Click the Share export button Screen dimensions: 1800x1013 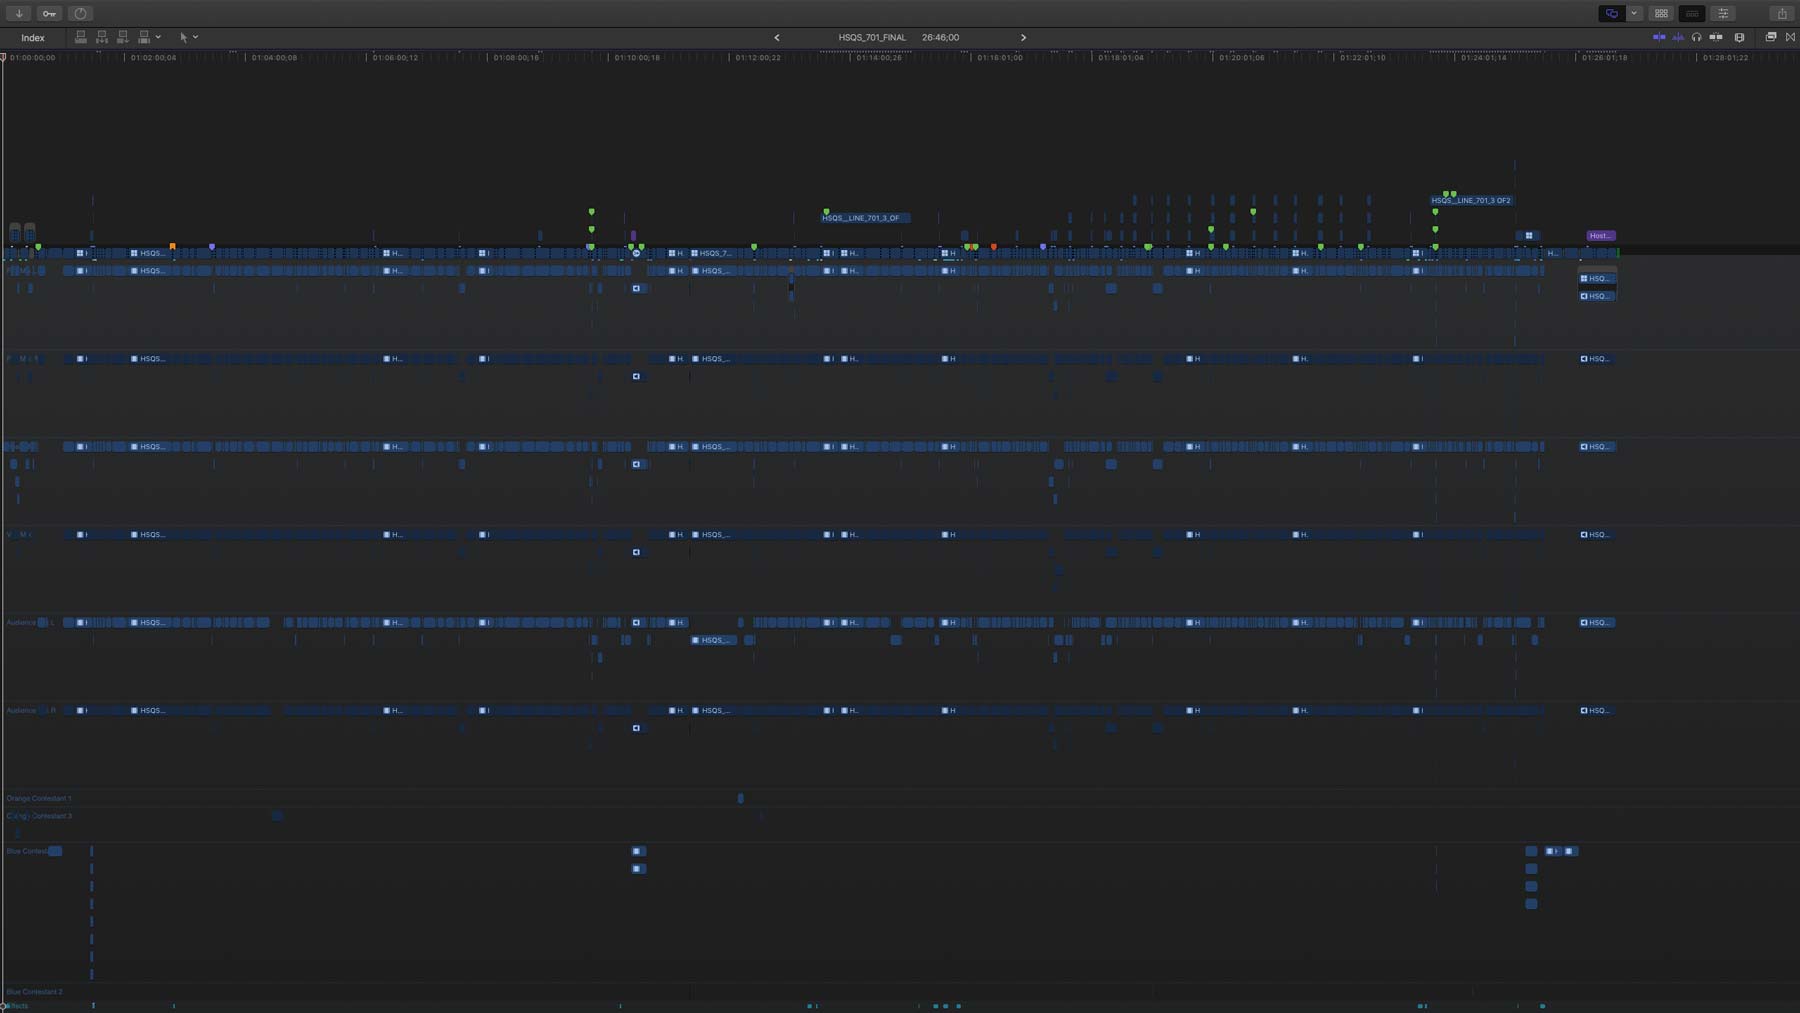[x=1782, y=13]
